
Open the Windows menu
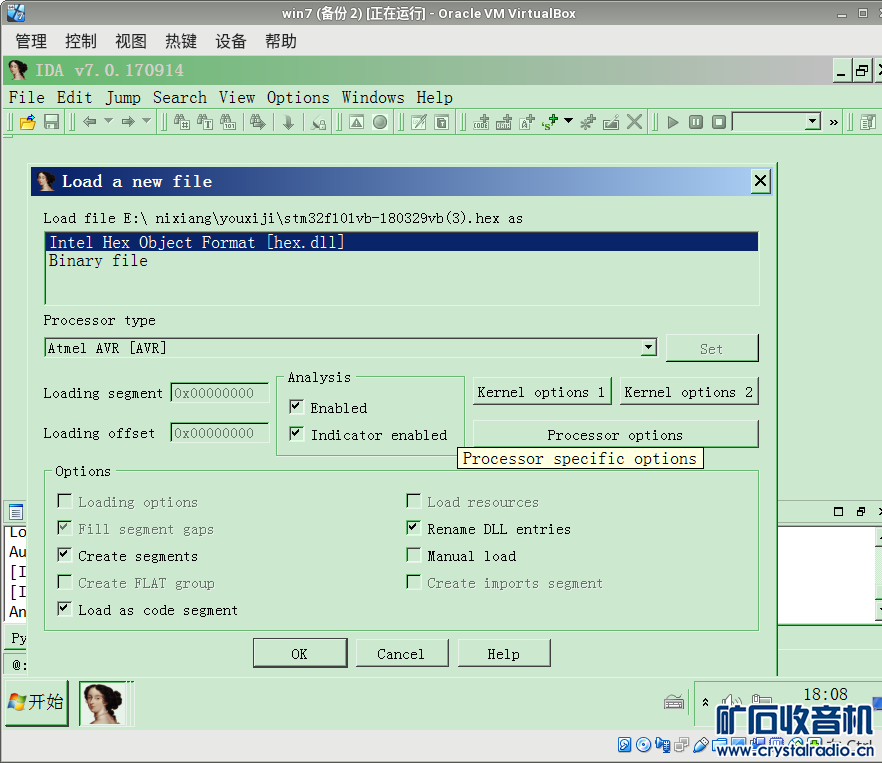373,97
